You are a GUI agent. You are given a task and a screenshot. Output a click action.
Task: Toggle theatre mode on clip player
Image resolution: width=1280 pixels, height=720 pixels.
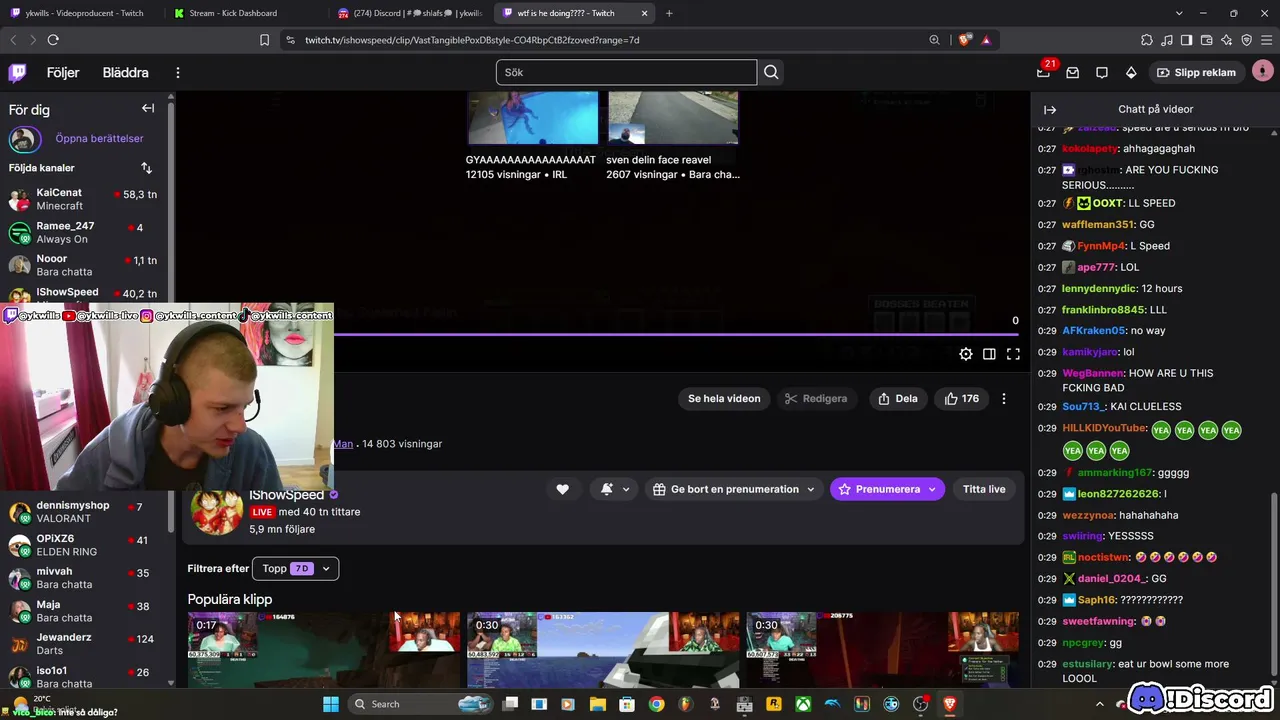pyautogui.click(x=989, y=354)
